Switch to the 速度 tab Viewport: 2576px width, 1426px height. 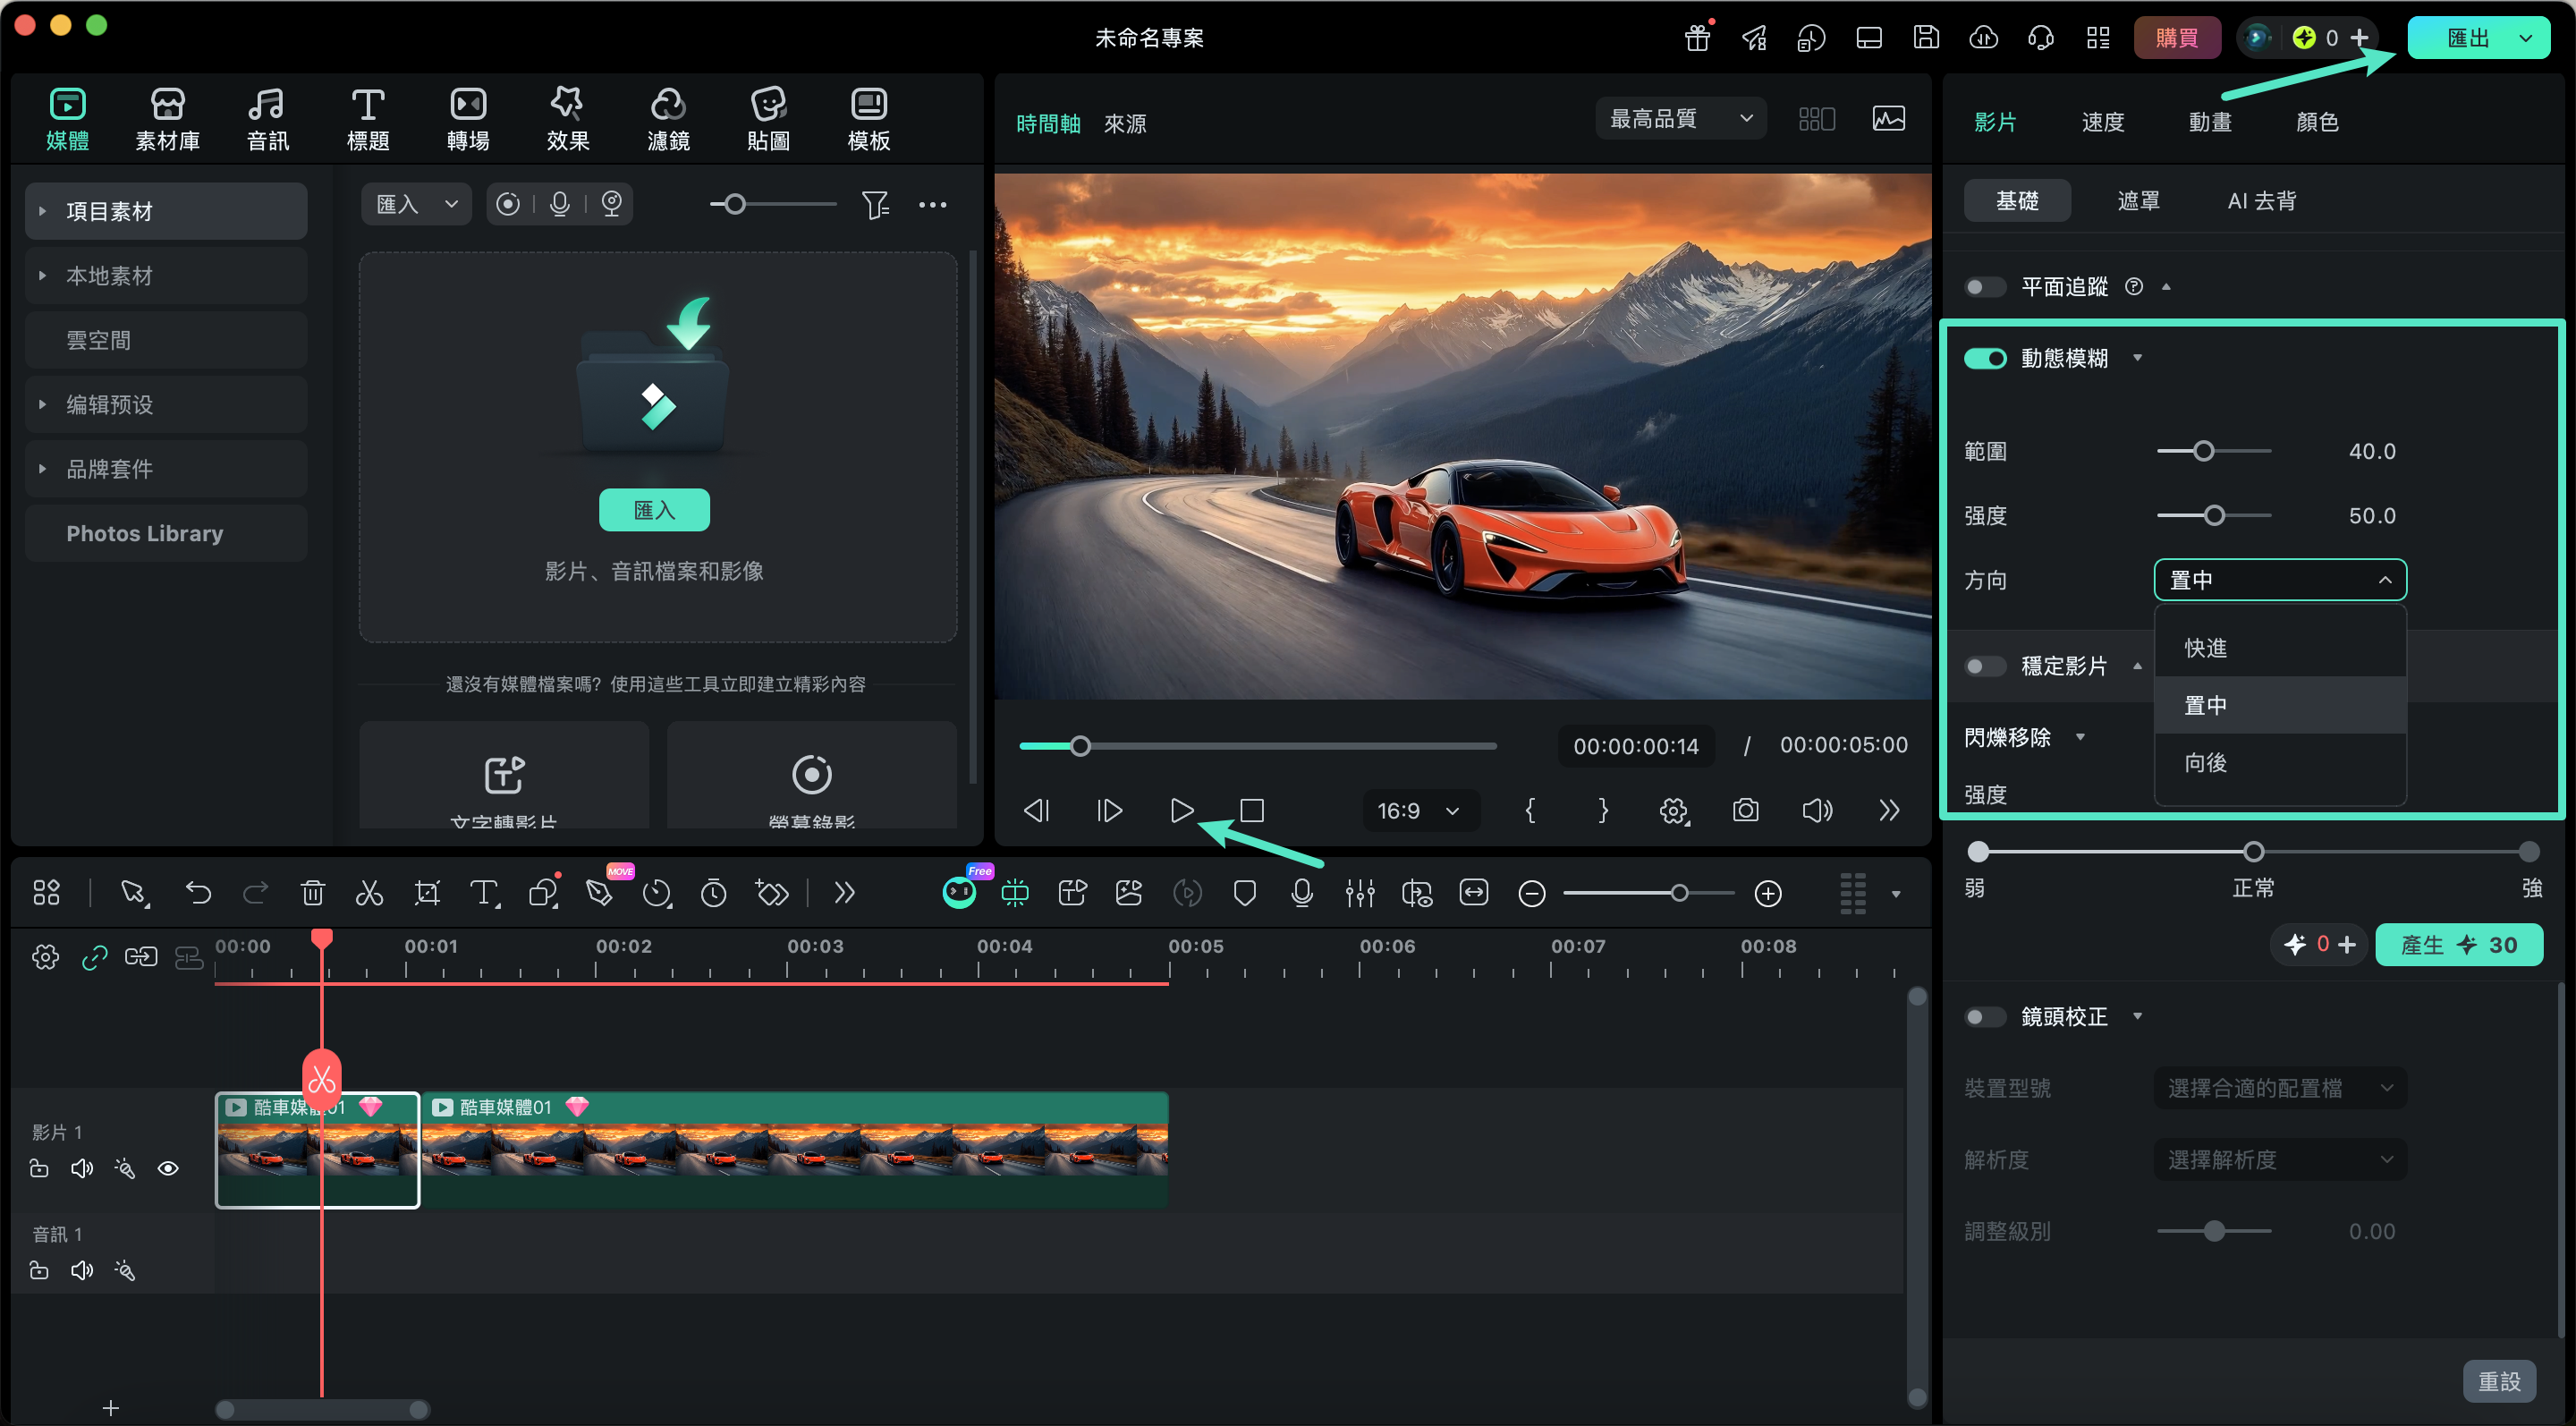(2102, 122)
